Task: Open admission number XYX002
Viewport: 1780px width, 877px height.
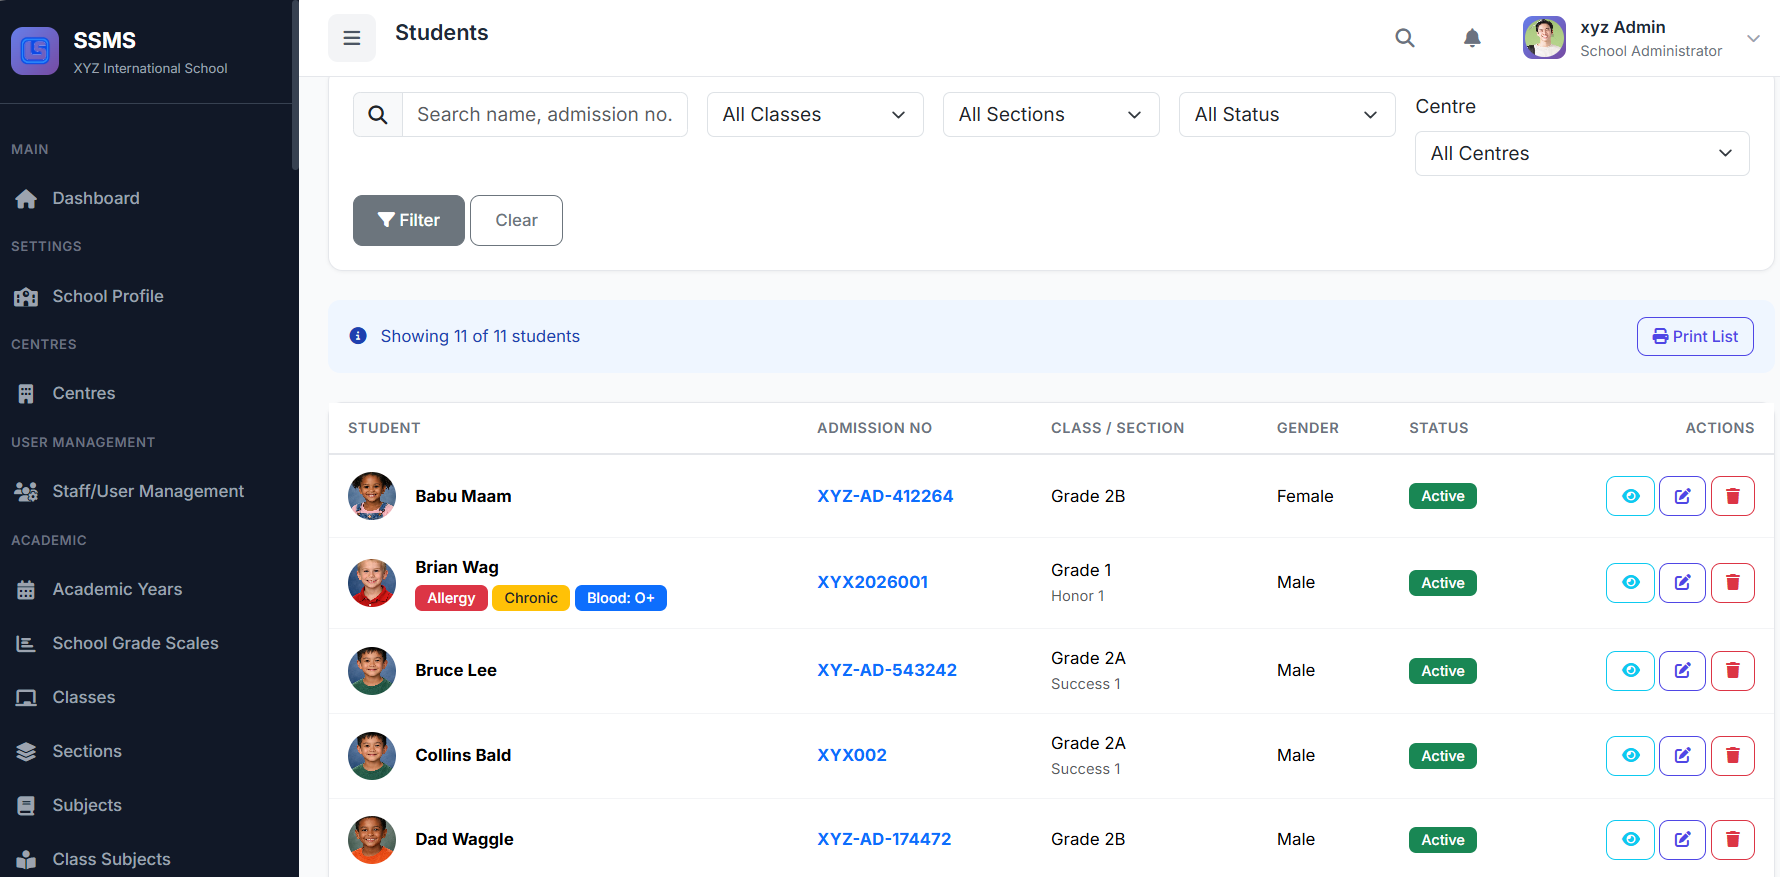Action: pos(852,755)
